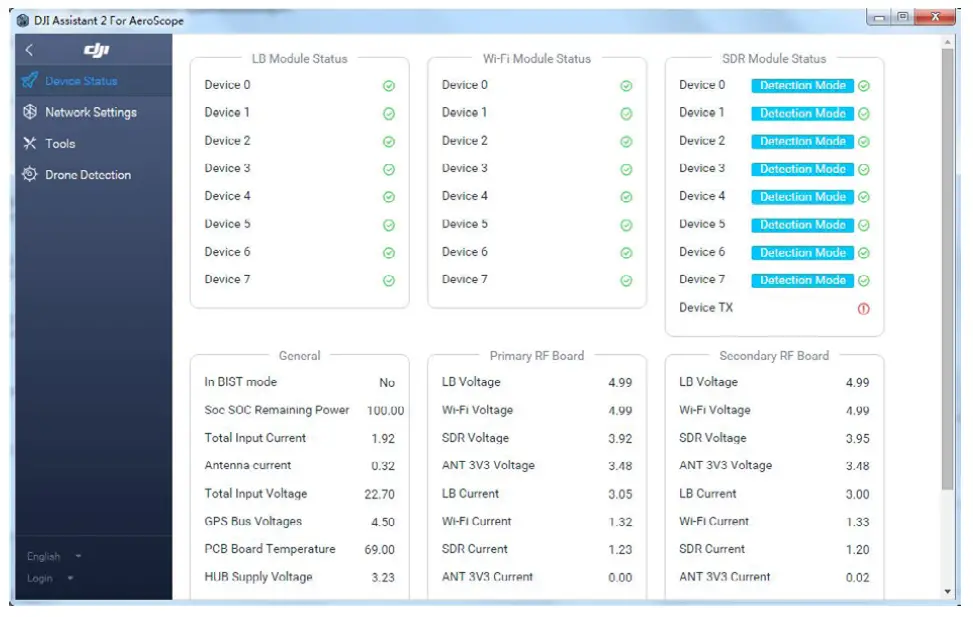Click the Tools crossed-wrench icon
Image resolution: width=973 pixels, height=617 pixels.
[29, 143]
